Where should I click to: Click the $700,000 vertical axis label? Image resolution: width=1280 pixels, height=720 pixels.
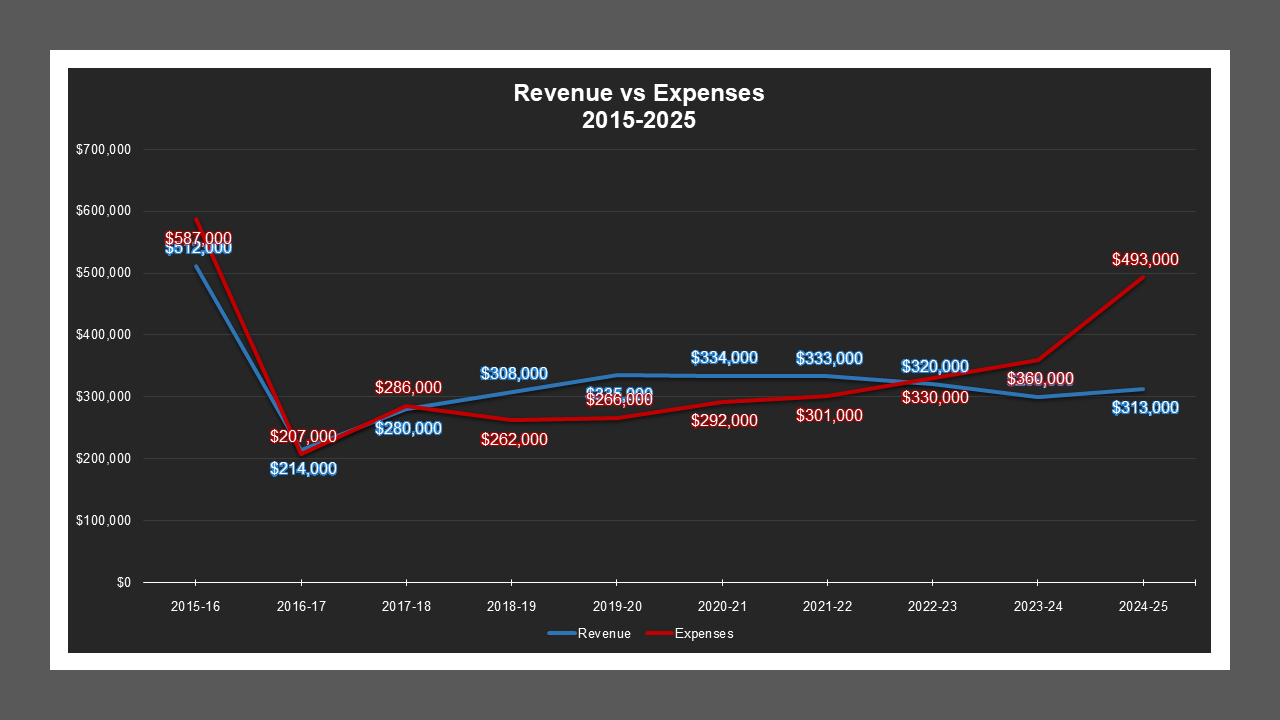pos(105,149)
